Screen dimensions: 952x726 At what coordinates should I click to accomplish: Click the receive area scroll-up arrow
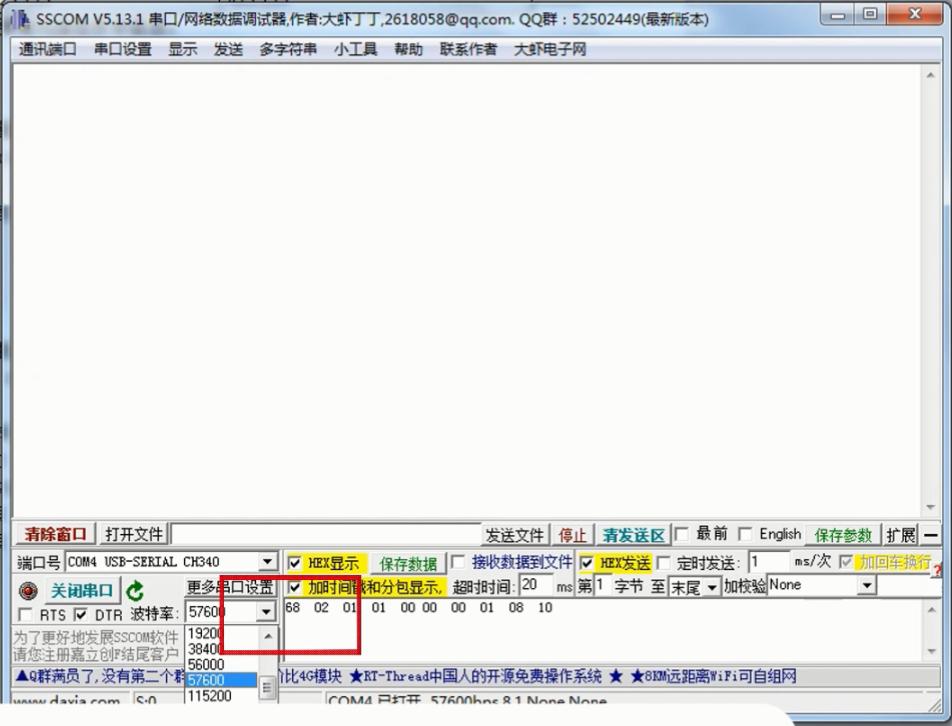click(x=930, y=75)
